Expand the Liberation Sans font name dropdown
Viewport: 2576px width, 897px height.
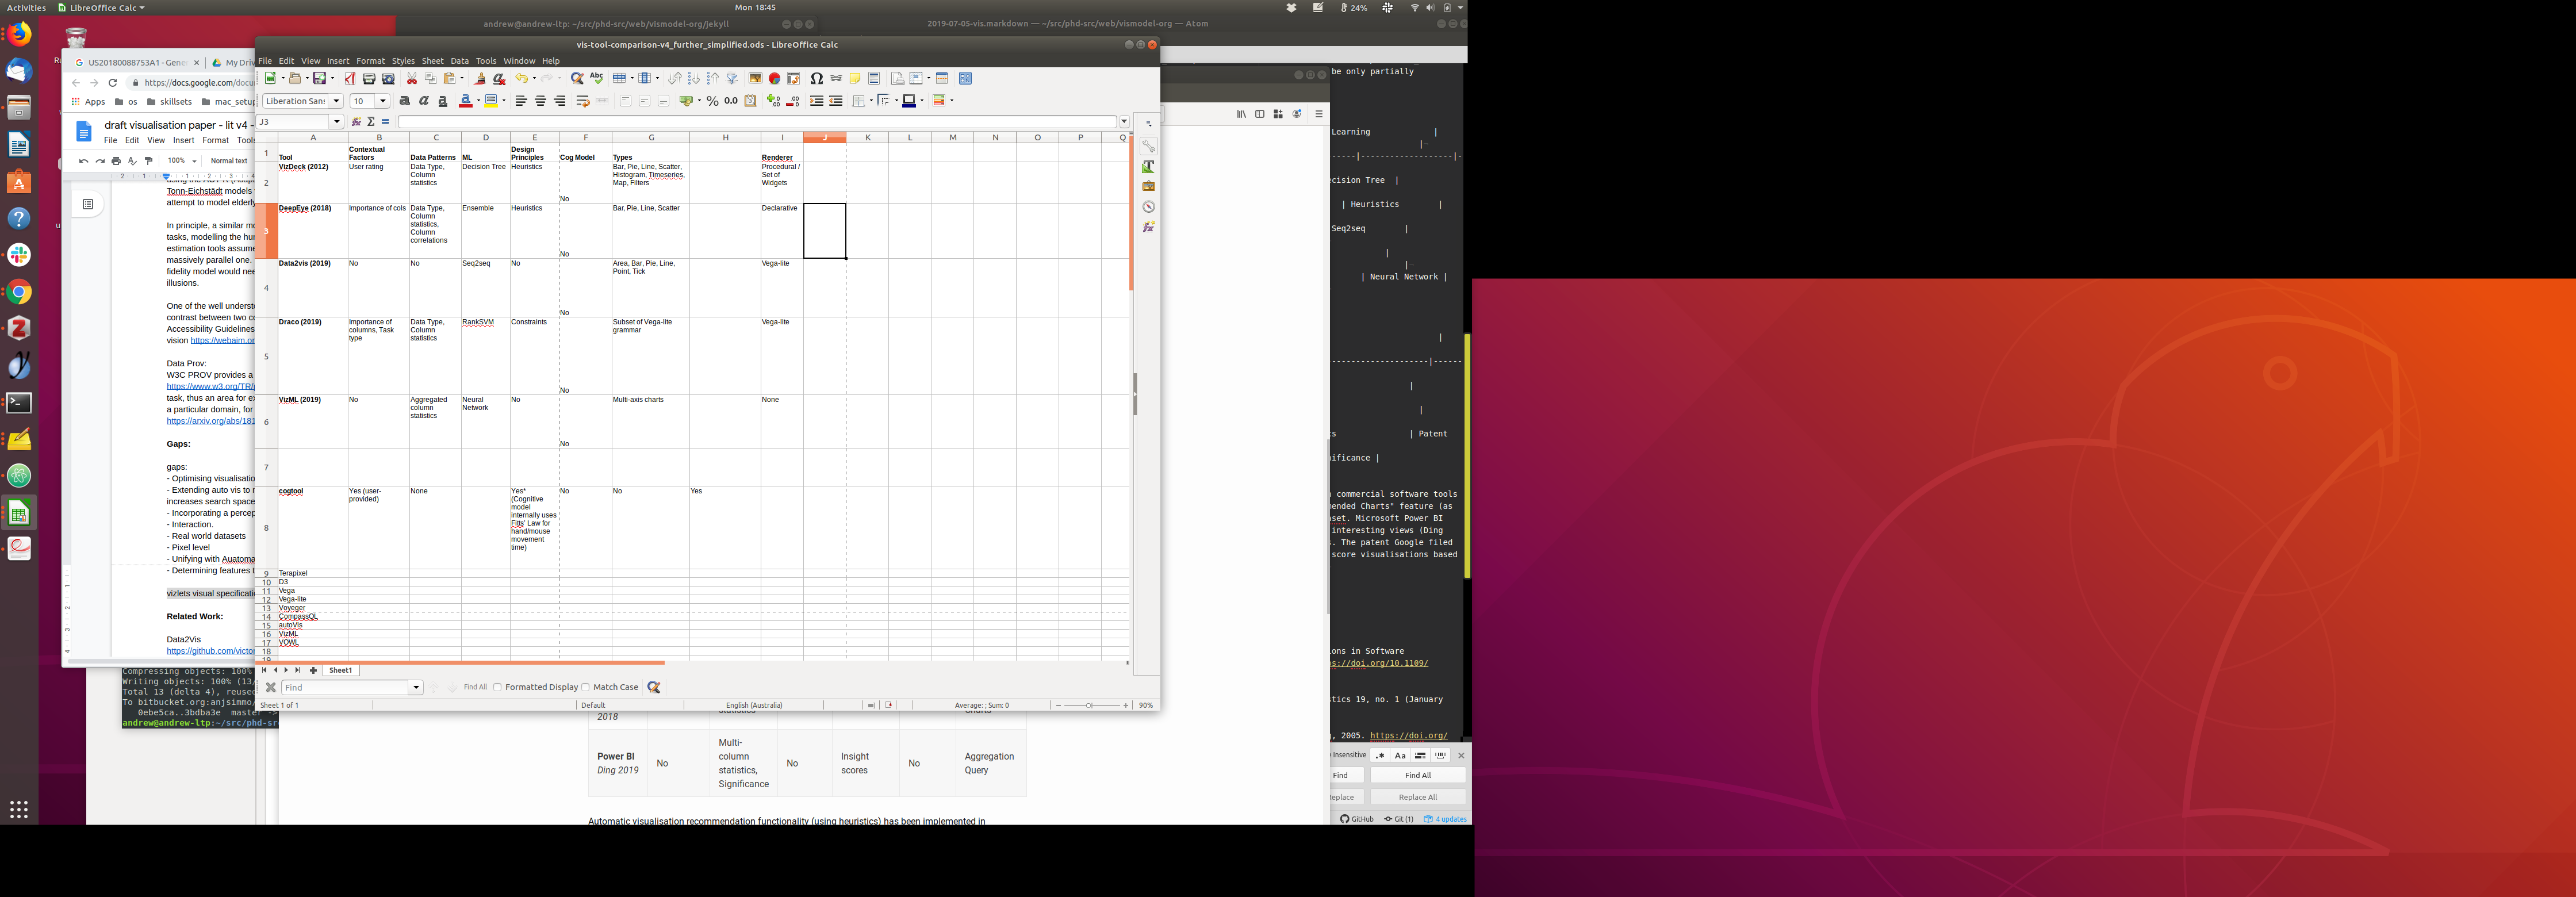[x=337, y=101]
